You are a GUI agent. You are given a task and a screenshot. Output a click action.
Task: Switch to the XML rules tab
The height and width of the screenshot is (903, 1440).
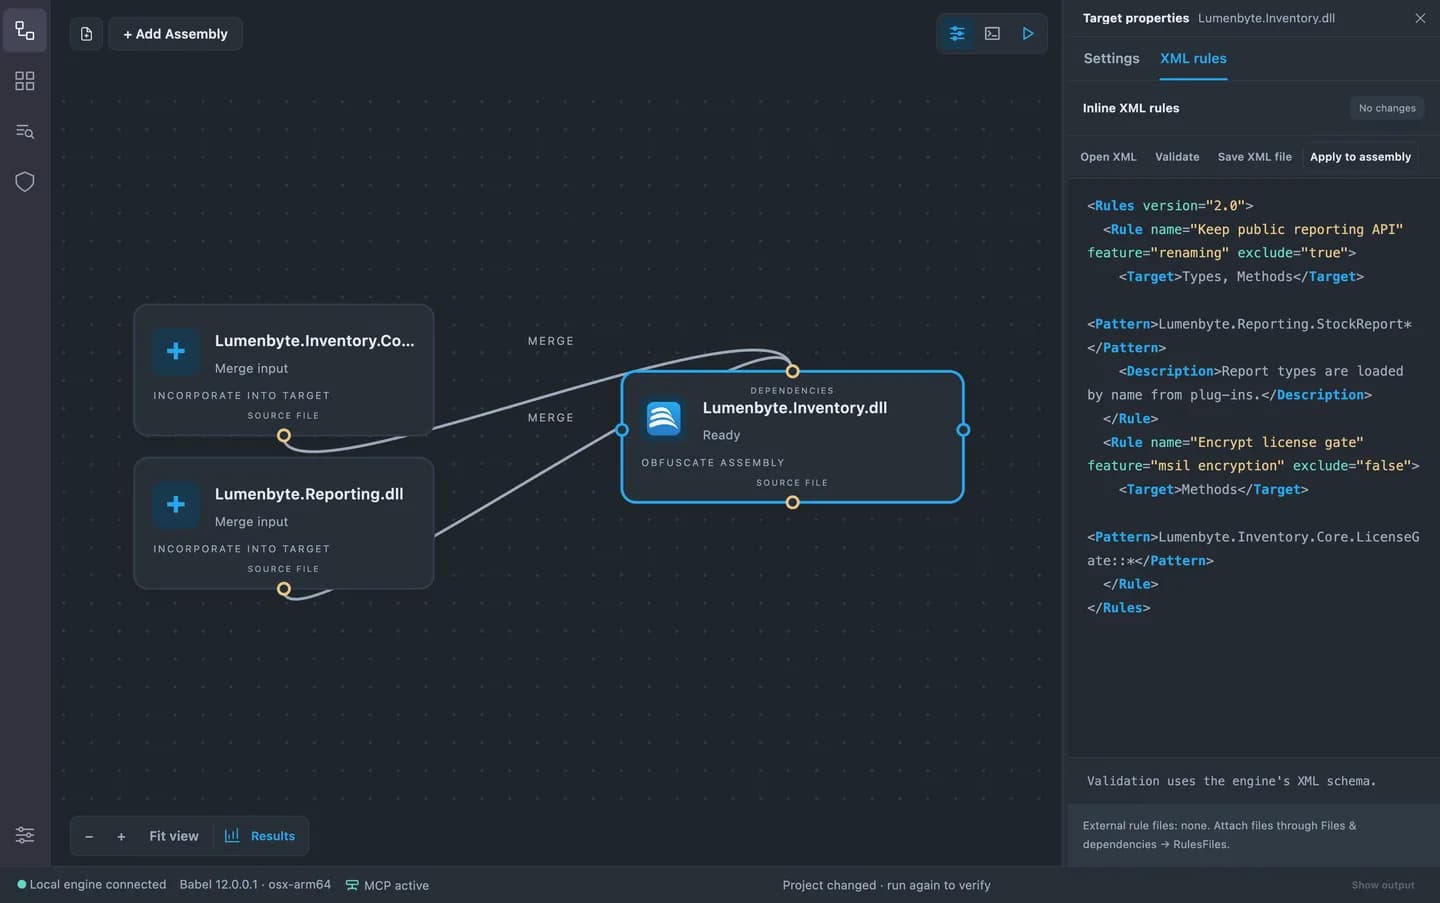coord(1193,58)
